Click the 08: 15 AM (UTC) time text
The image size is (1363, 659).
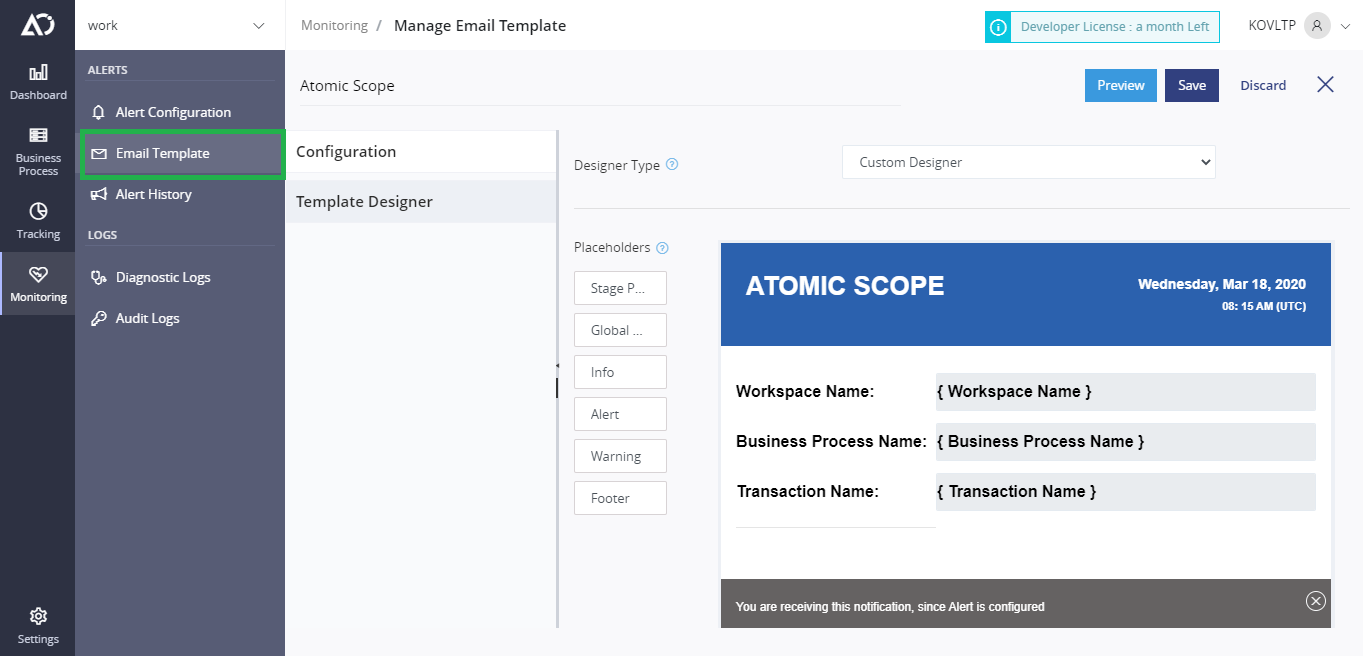point(1263,307)
